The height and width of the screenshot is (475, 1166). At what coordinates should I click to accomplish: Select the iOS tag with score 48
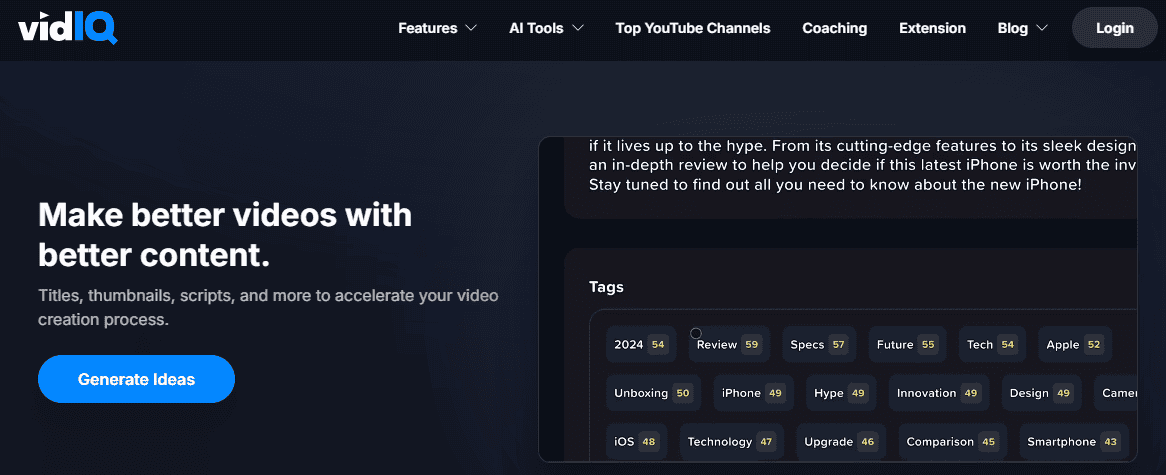(x=637, y=442)
